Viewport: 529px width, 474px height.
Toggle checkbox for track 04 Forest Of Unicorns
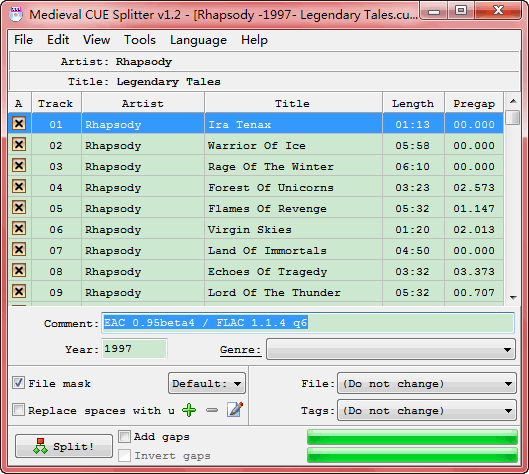(19, 186)
